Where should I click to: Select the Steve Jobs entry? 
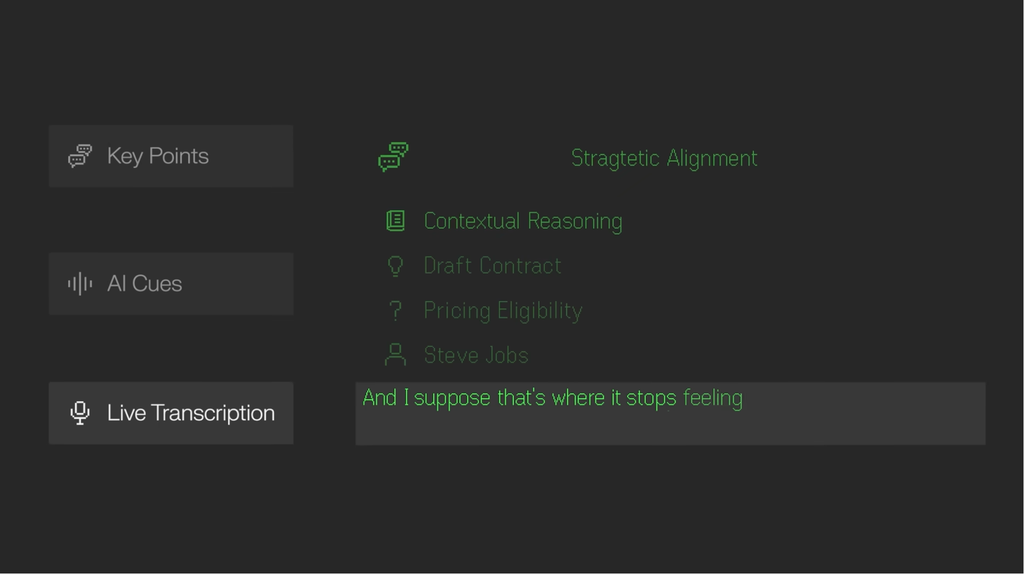(476, 355)
